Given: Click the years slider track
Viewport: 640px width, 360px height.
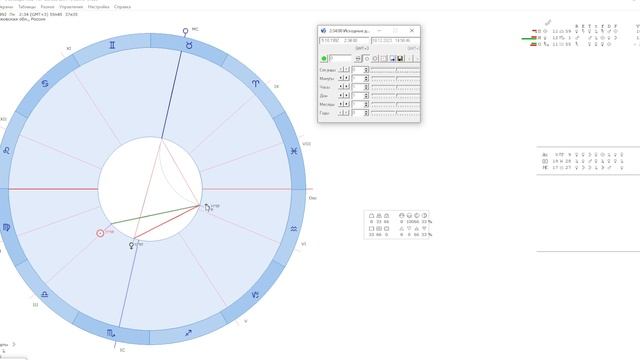Looking at the screenshot, I should 396,113.
